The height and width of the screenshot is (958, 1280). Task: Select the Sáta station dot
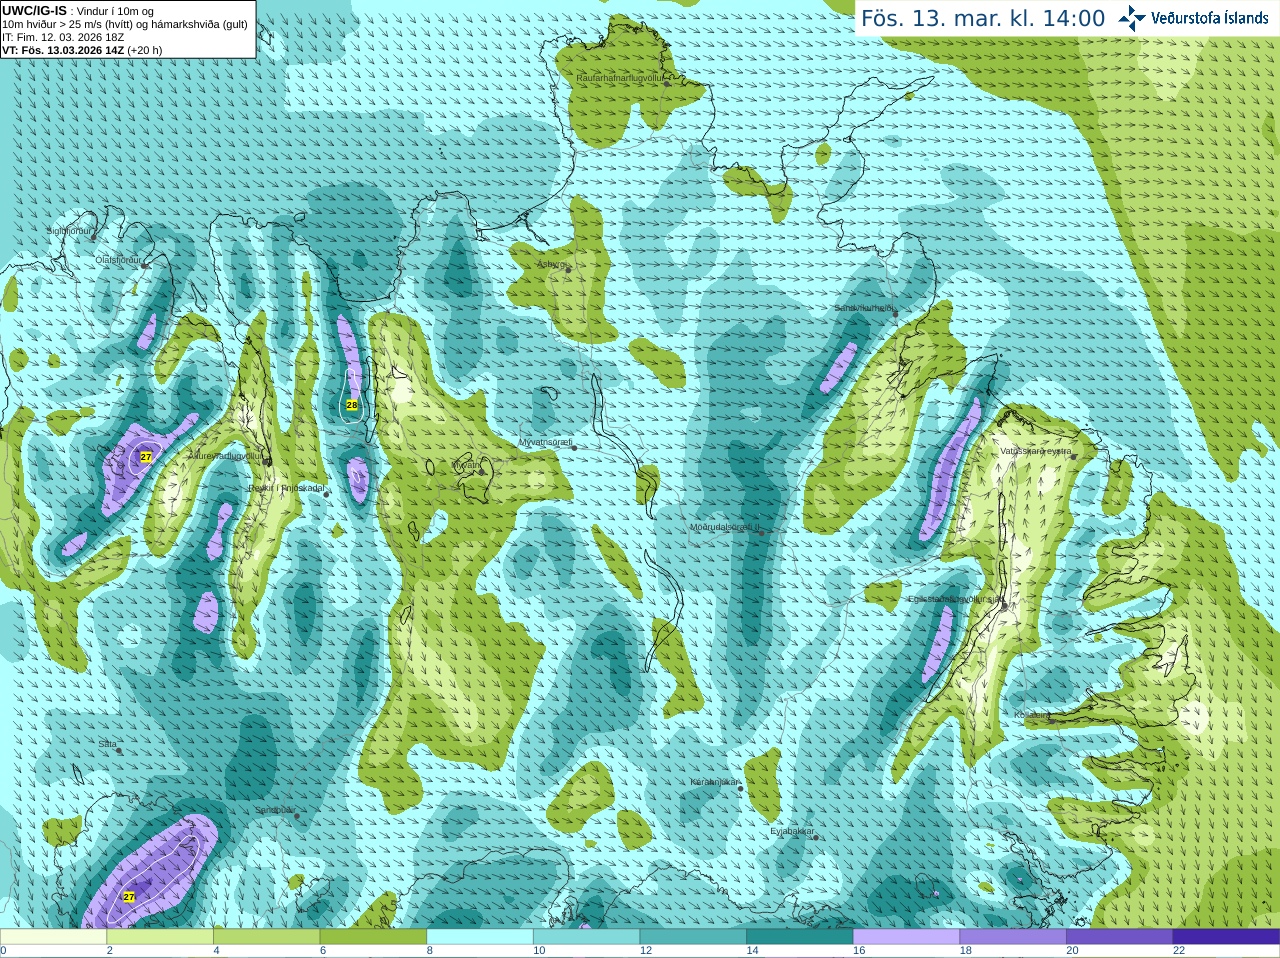[x=120, y=751]
